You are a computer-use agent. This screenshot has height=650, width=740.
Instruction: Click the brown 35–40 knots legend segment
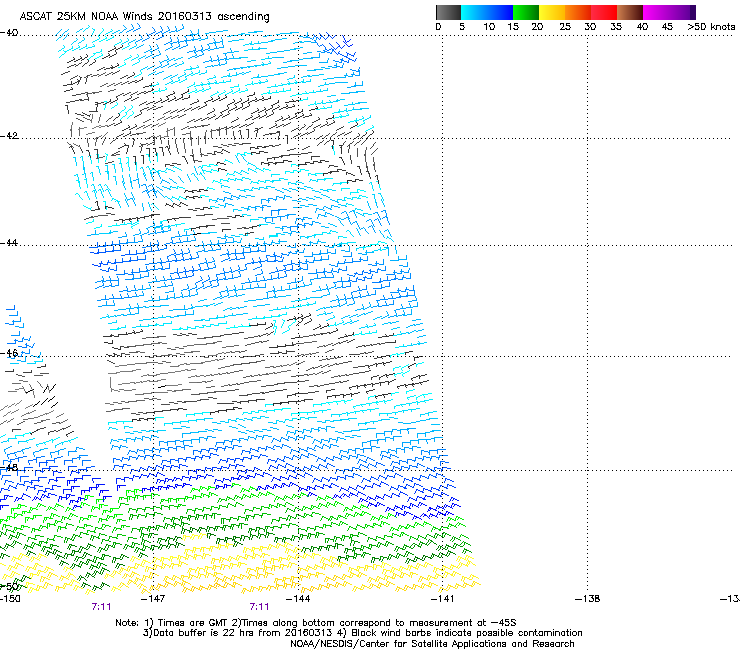tap(630, 12)
